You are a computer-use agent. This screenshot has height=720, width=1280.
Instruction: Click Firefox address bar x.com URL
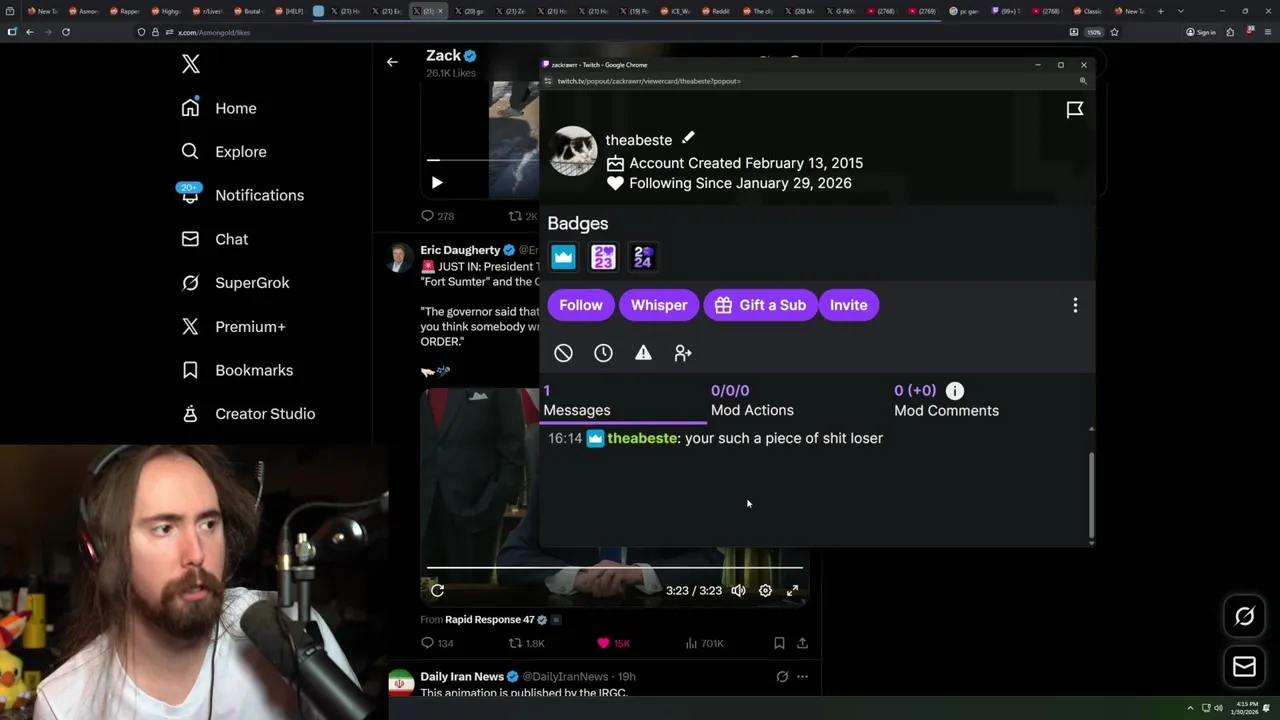coord(214,32)
